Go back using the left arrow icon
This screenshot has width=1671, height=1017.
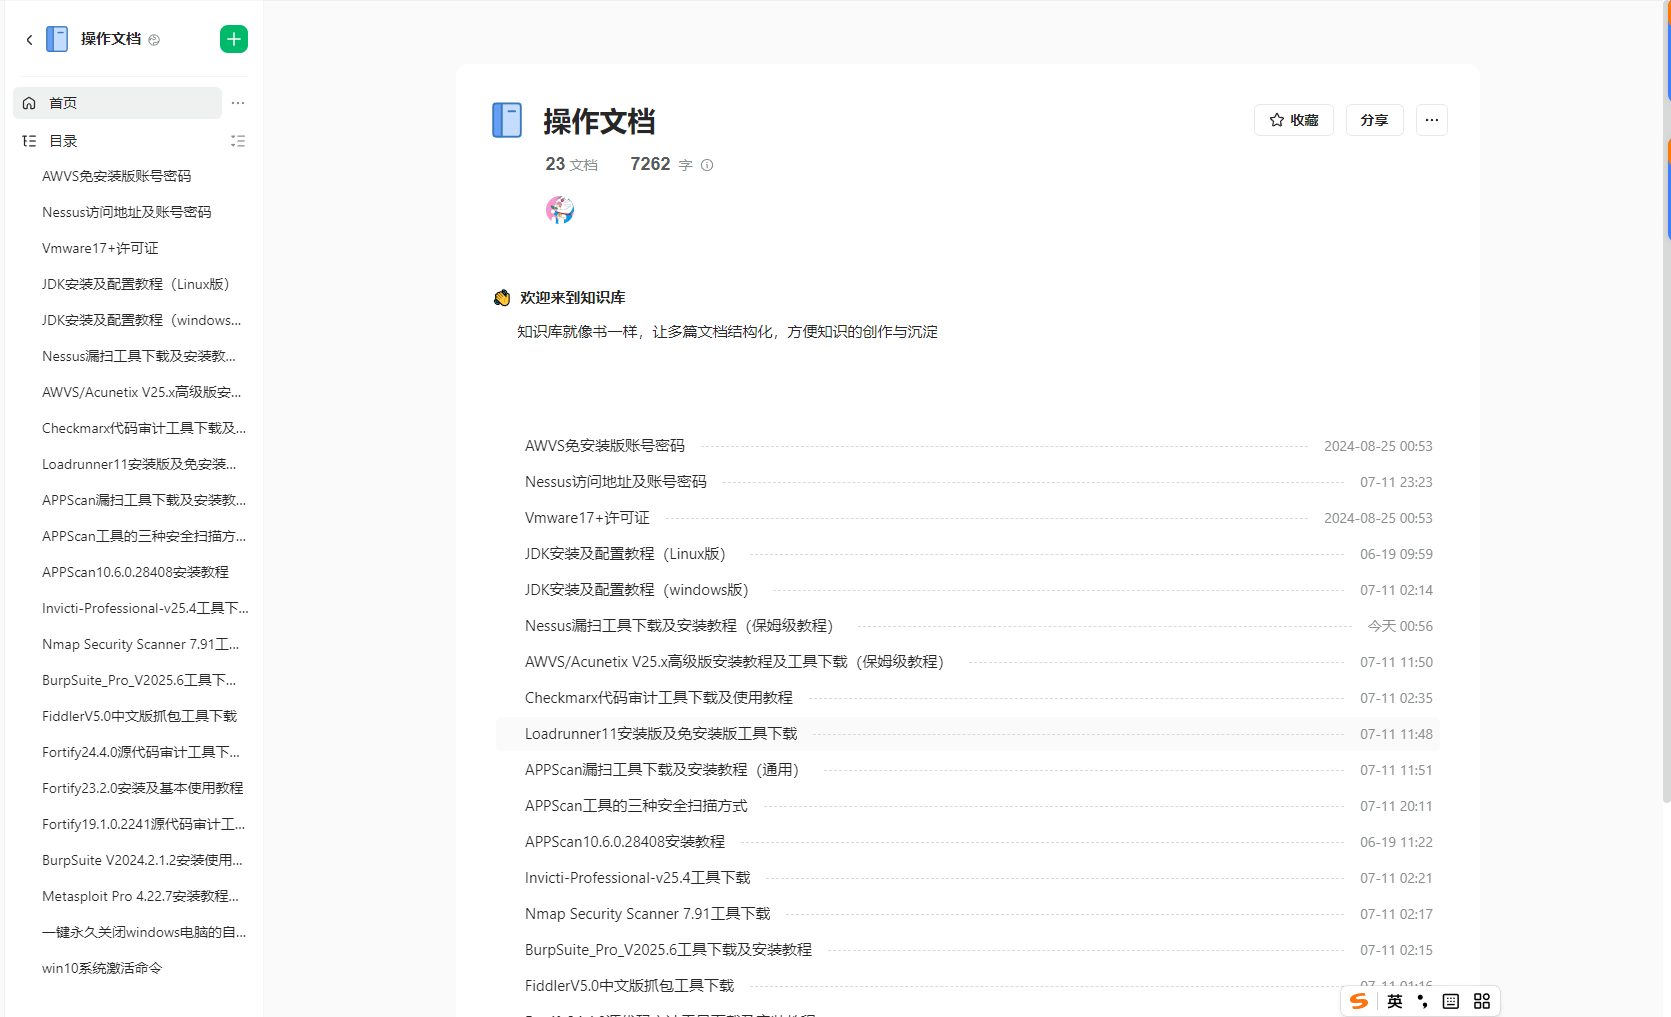click(x=29, y=40)
